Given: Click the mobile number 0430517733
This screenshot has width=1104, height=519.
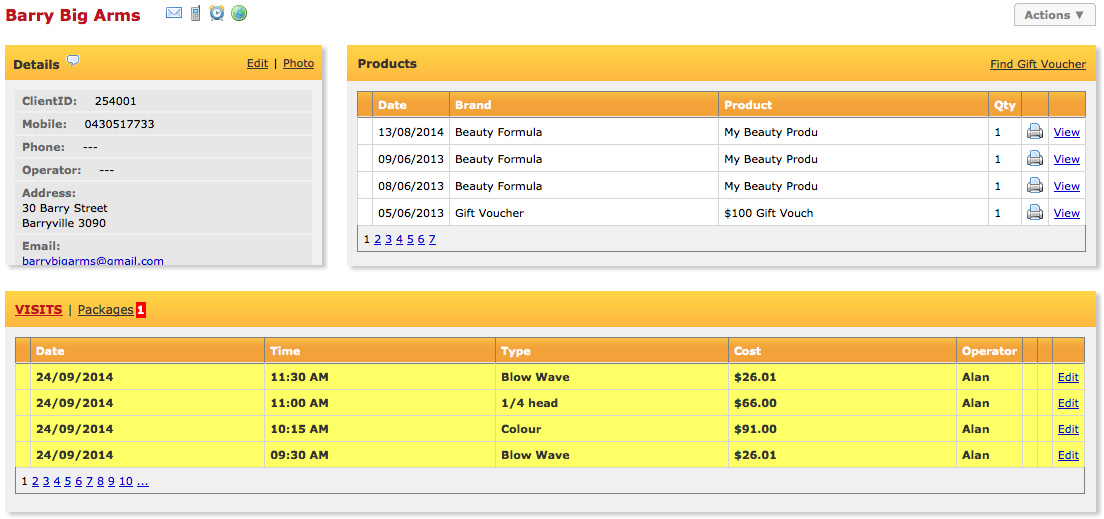Looking at the screenshot, I should point(120,124).
